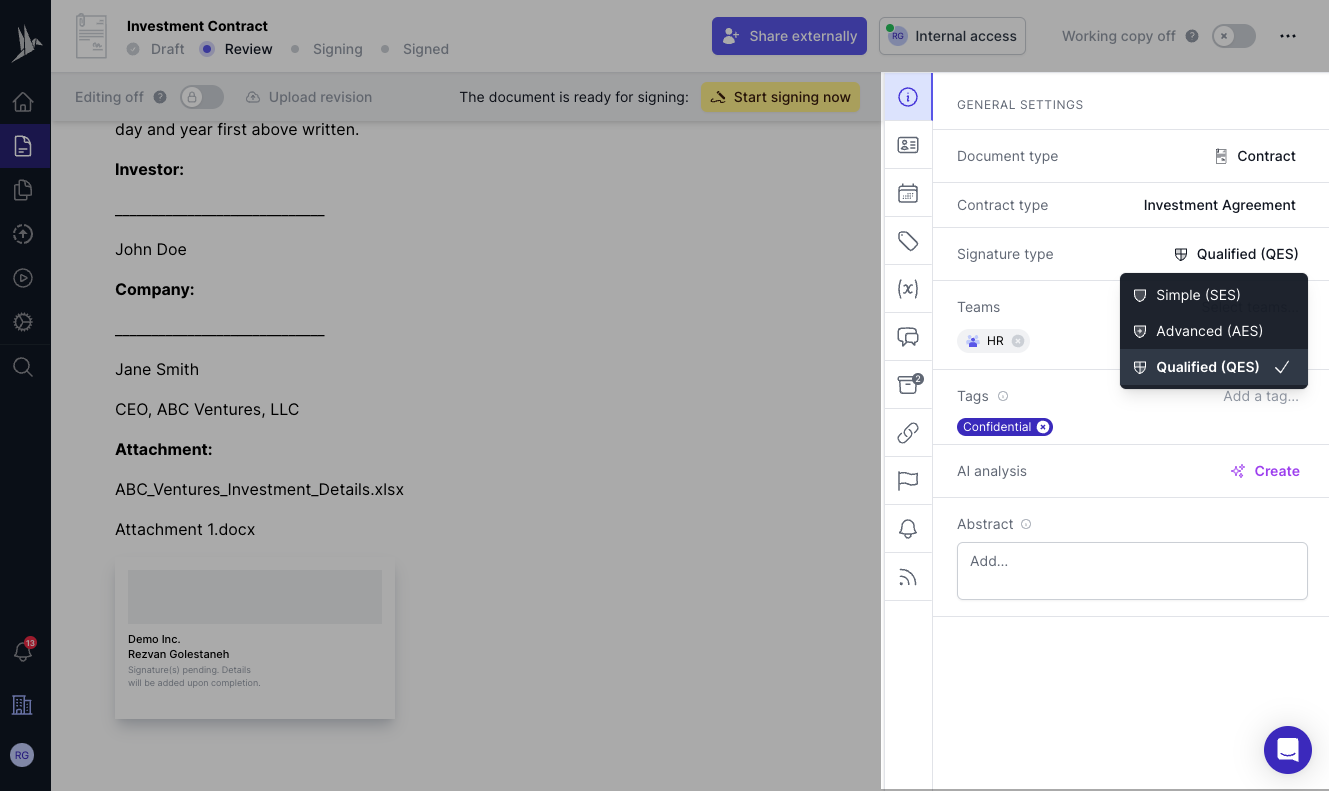Image resolution: width=1329 pixels, height=791 pixels.
Task: Open the search magnifier in left sidebar
Action: (x=23, y=366)
